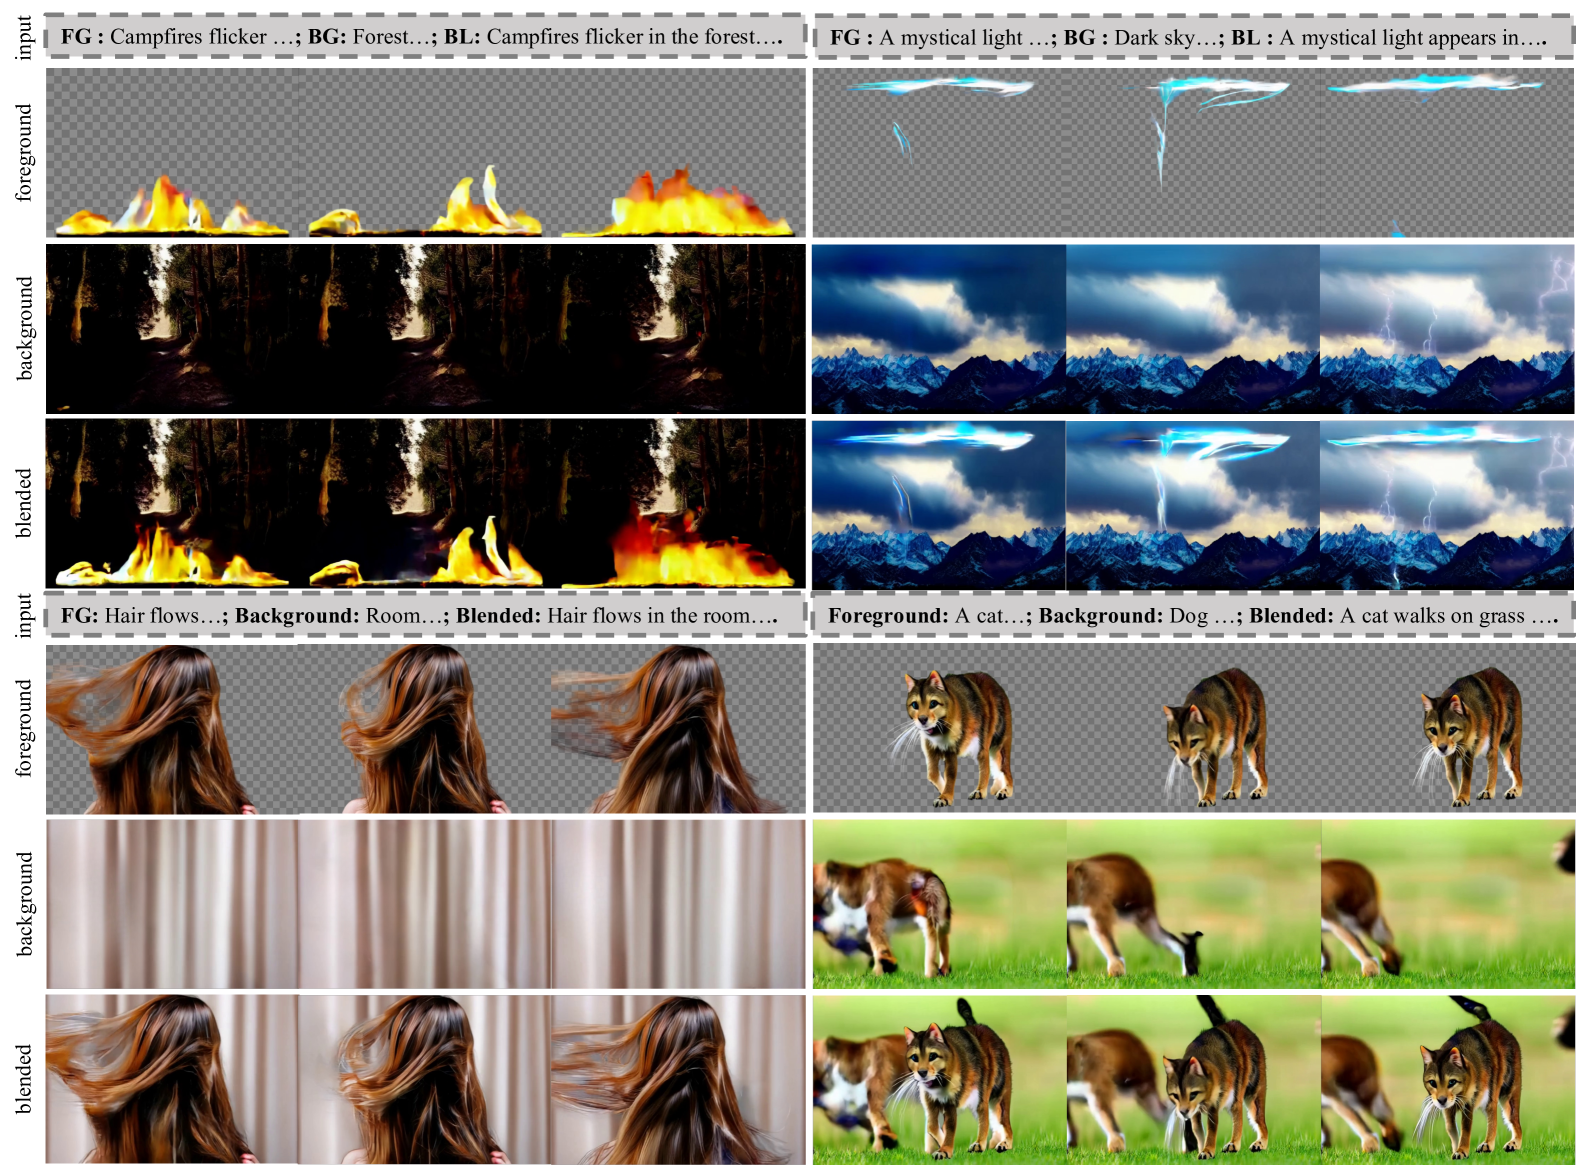Click the 'input' label beside the hair prompt
1578x1165 pixels.
[x=23, y=616]
